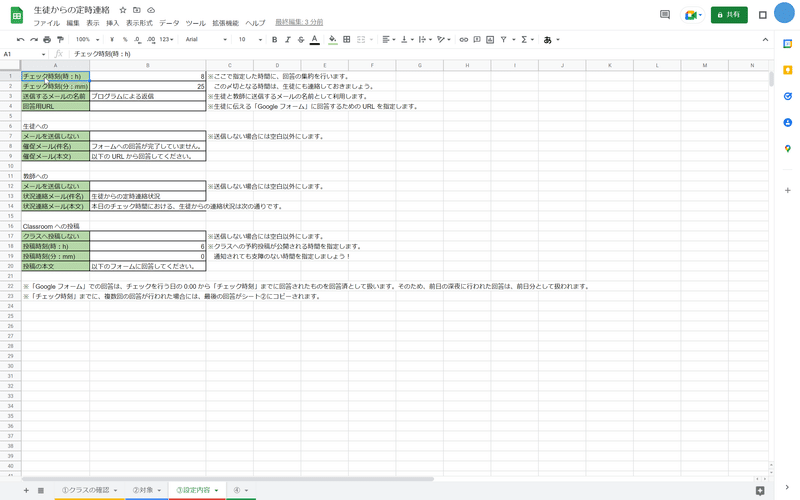Open cell borders tool
This screenshot has height=500, width=800.
[346, 39]
